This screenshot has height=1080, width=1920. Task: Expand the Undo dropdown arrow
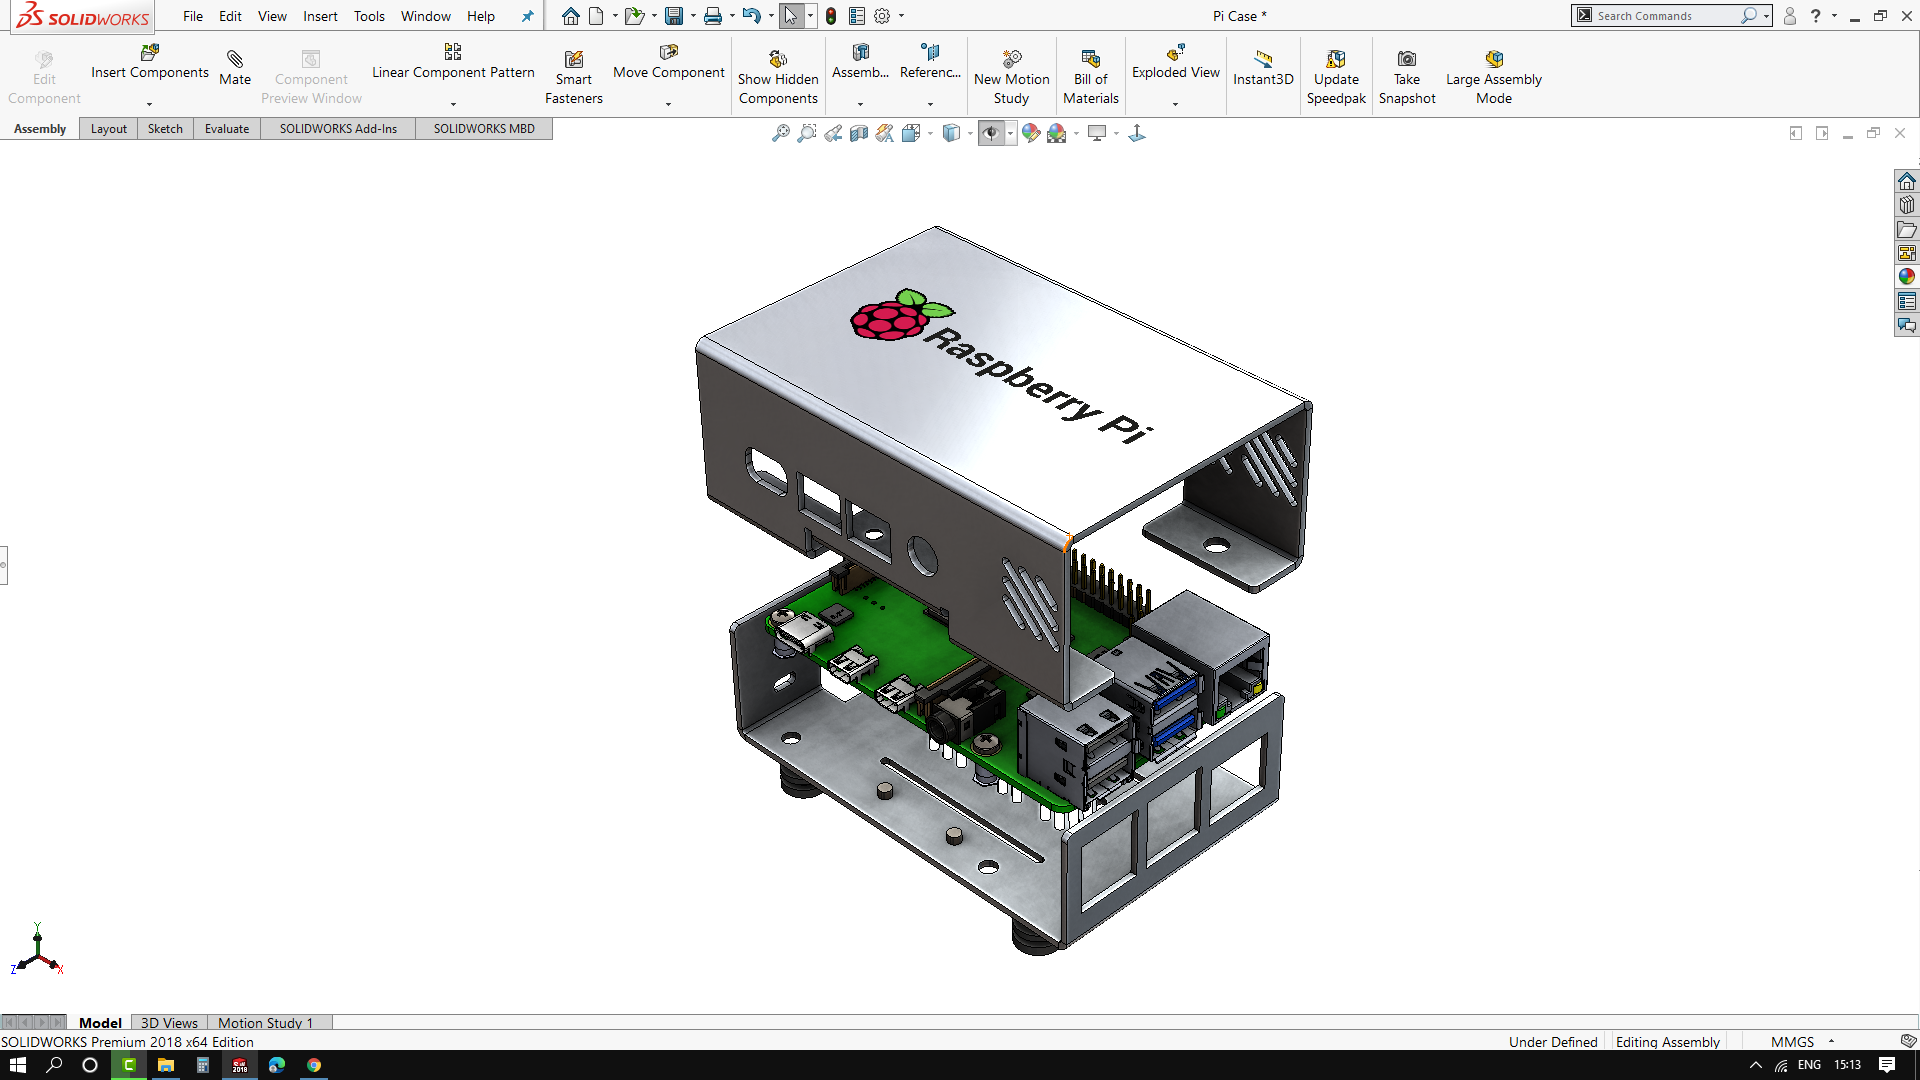[x=771, y=16]
